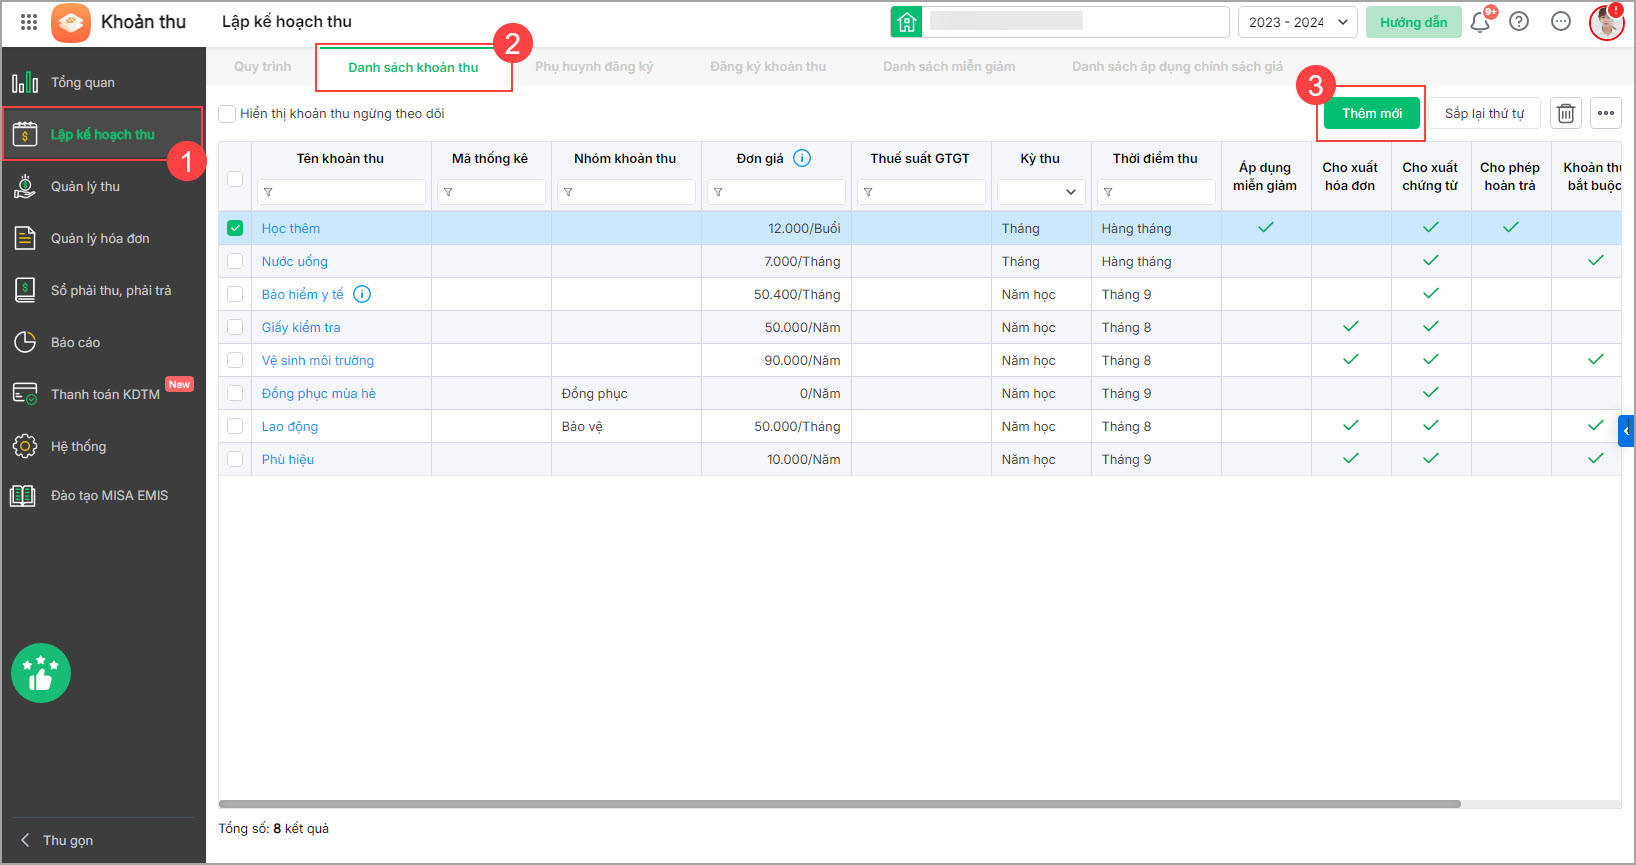Click the green thumbs-up feedback button

click(41, 673)
